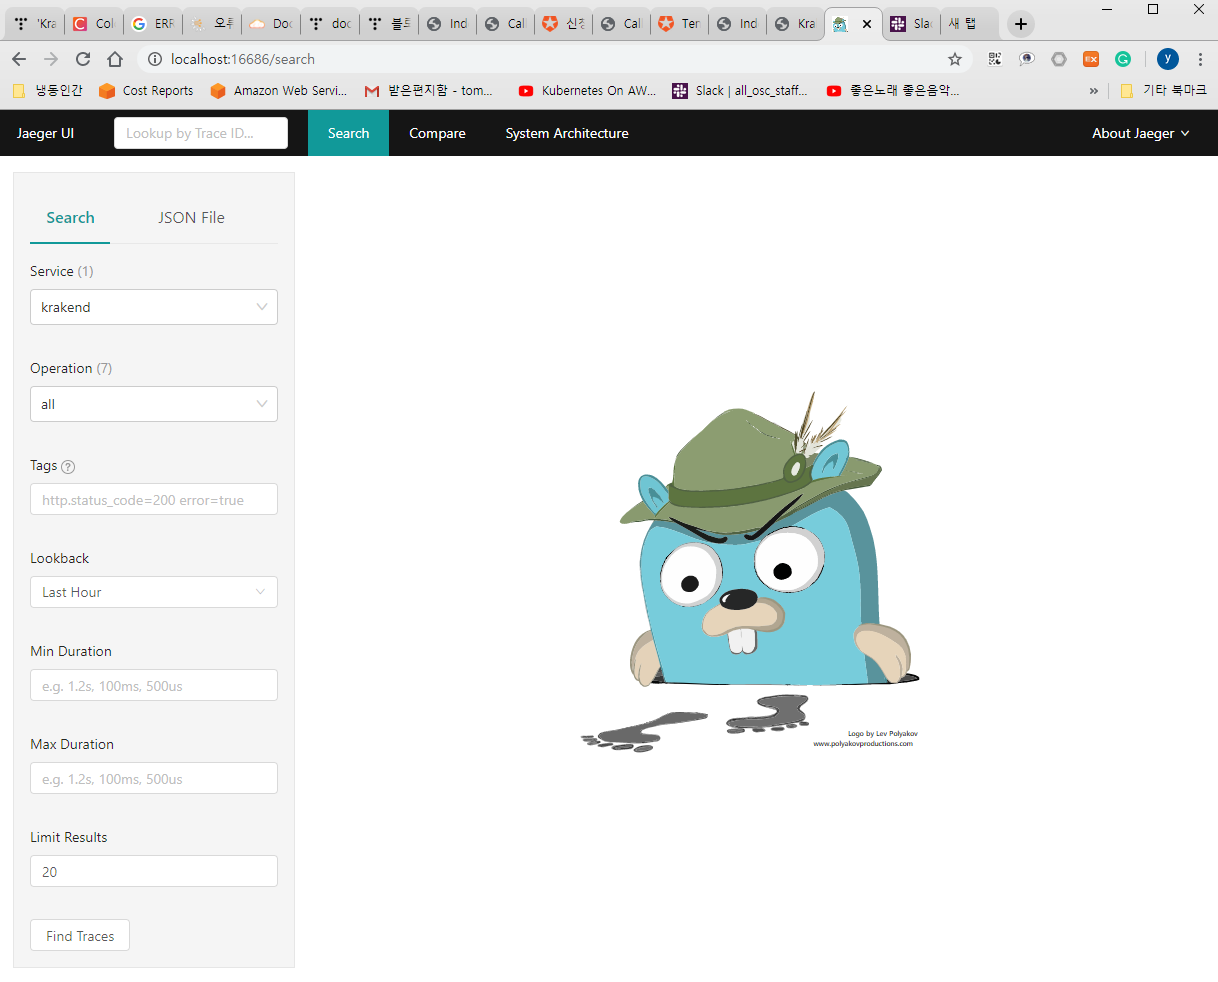Screen dimensions: 1218x982
Task: Open the Lookback dropdown showing Last Hour
Action: (154, 592)
